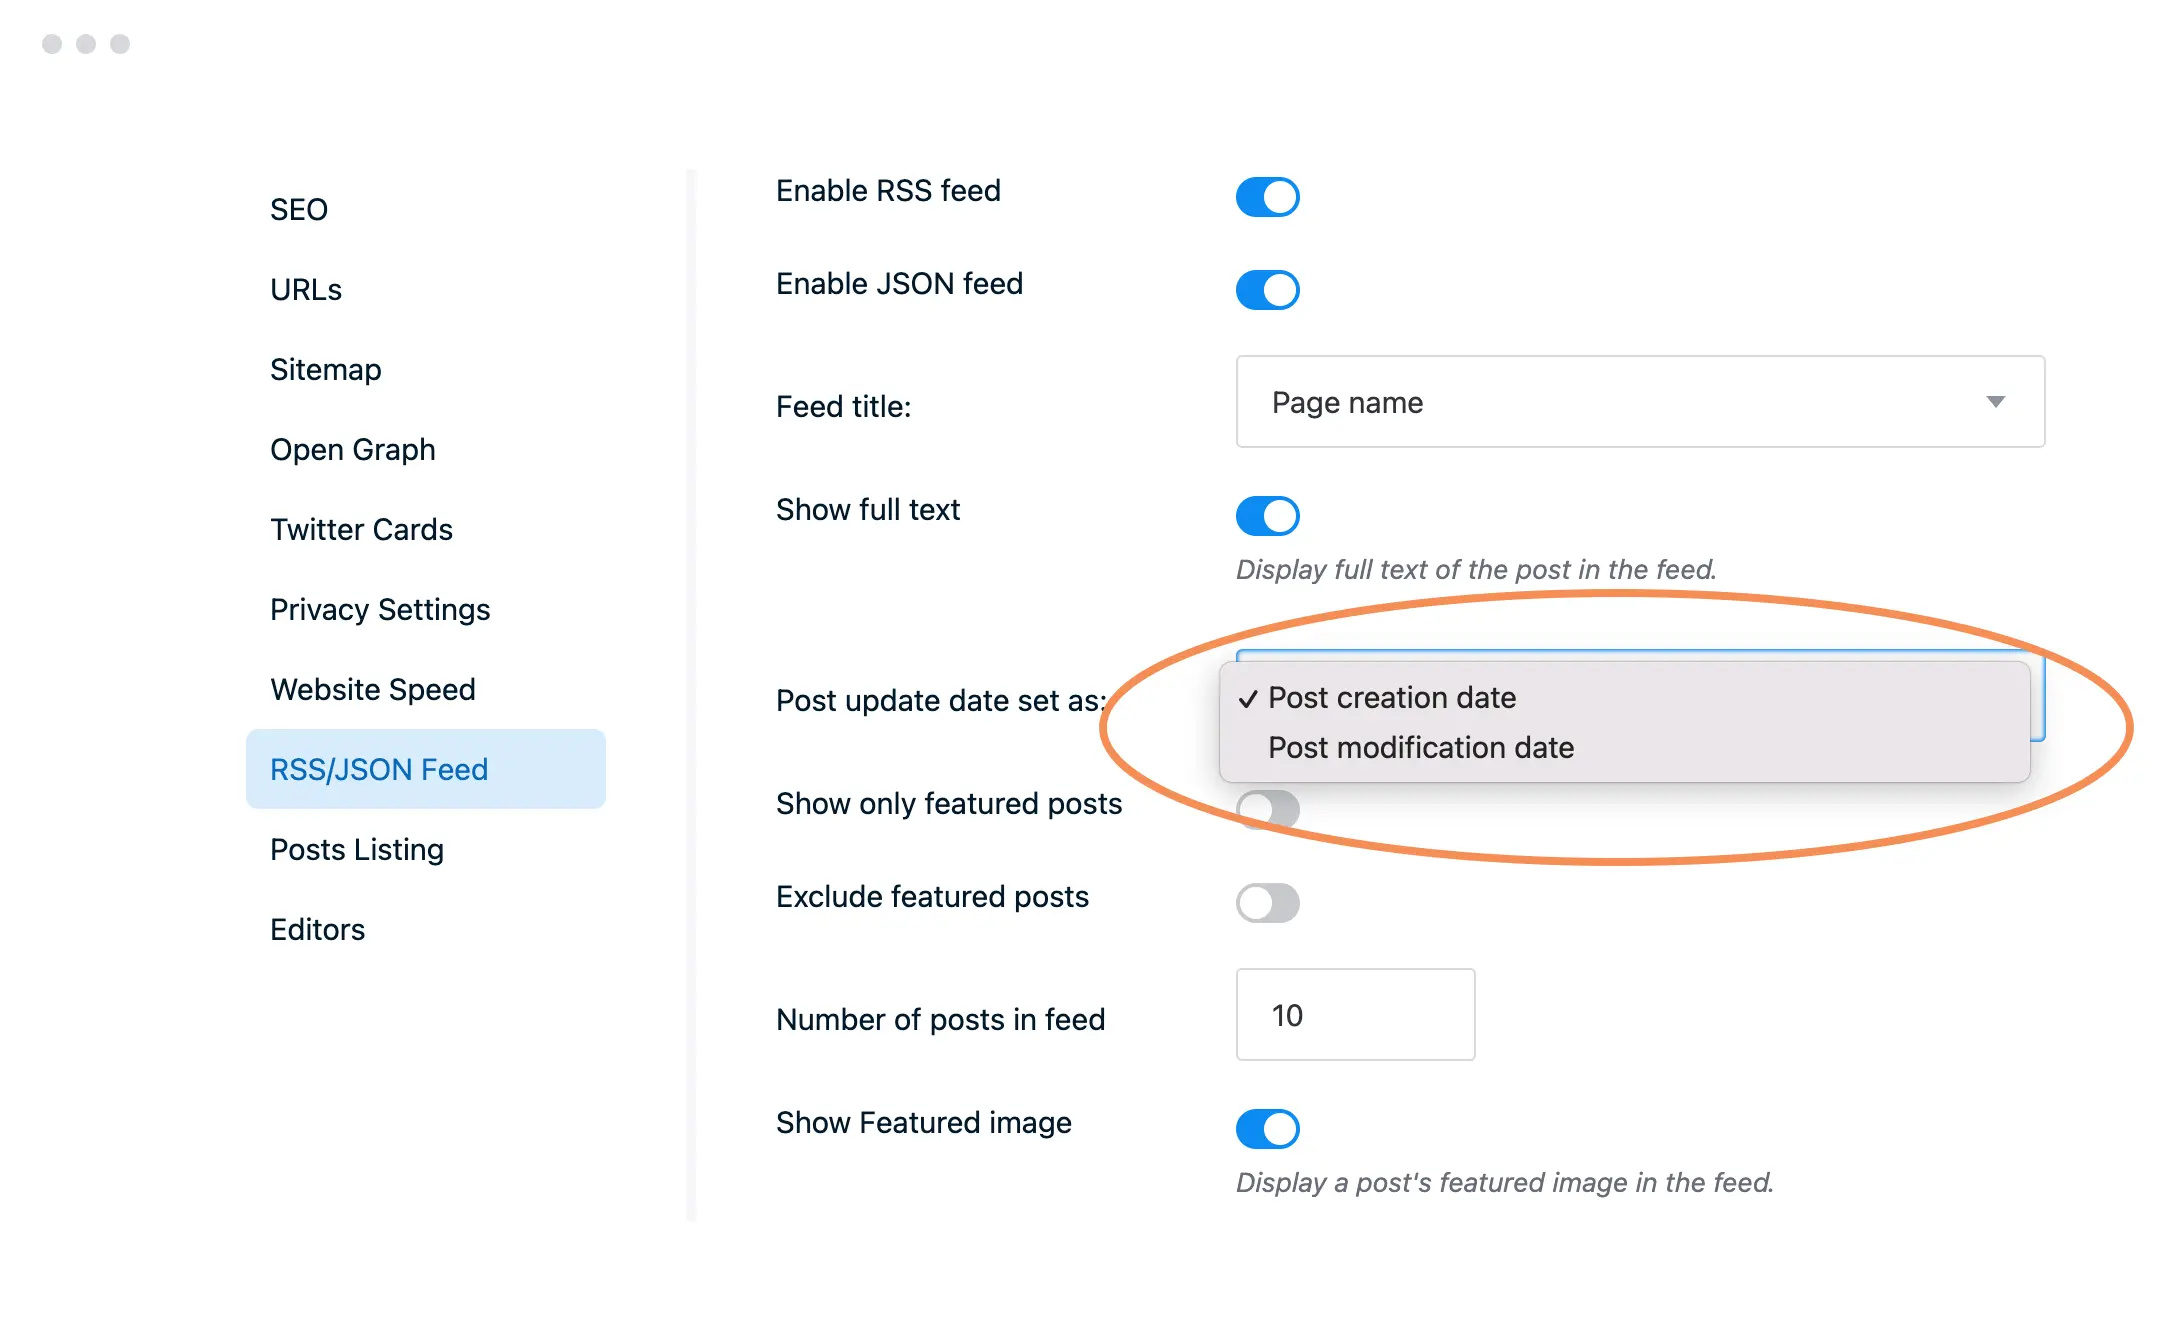Select Privacy Settings in the sidebar

380,609
